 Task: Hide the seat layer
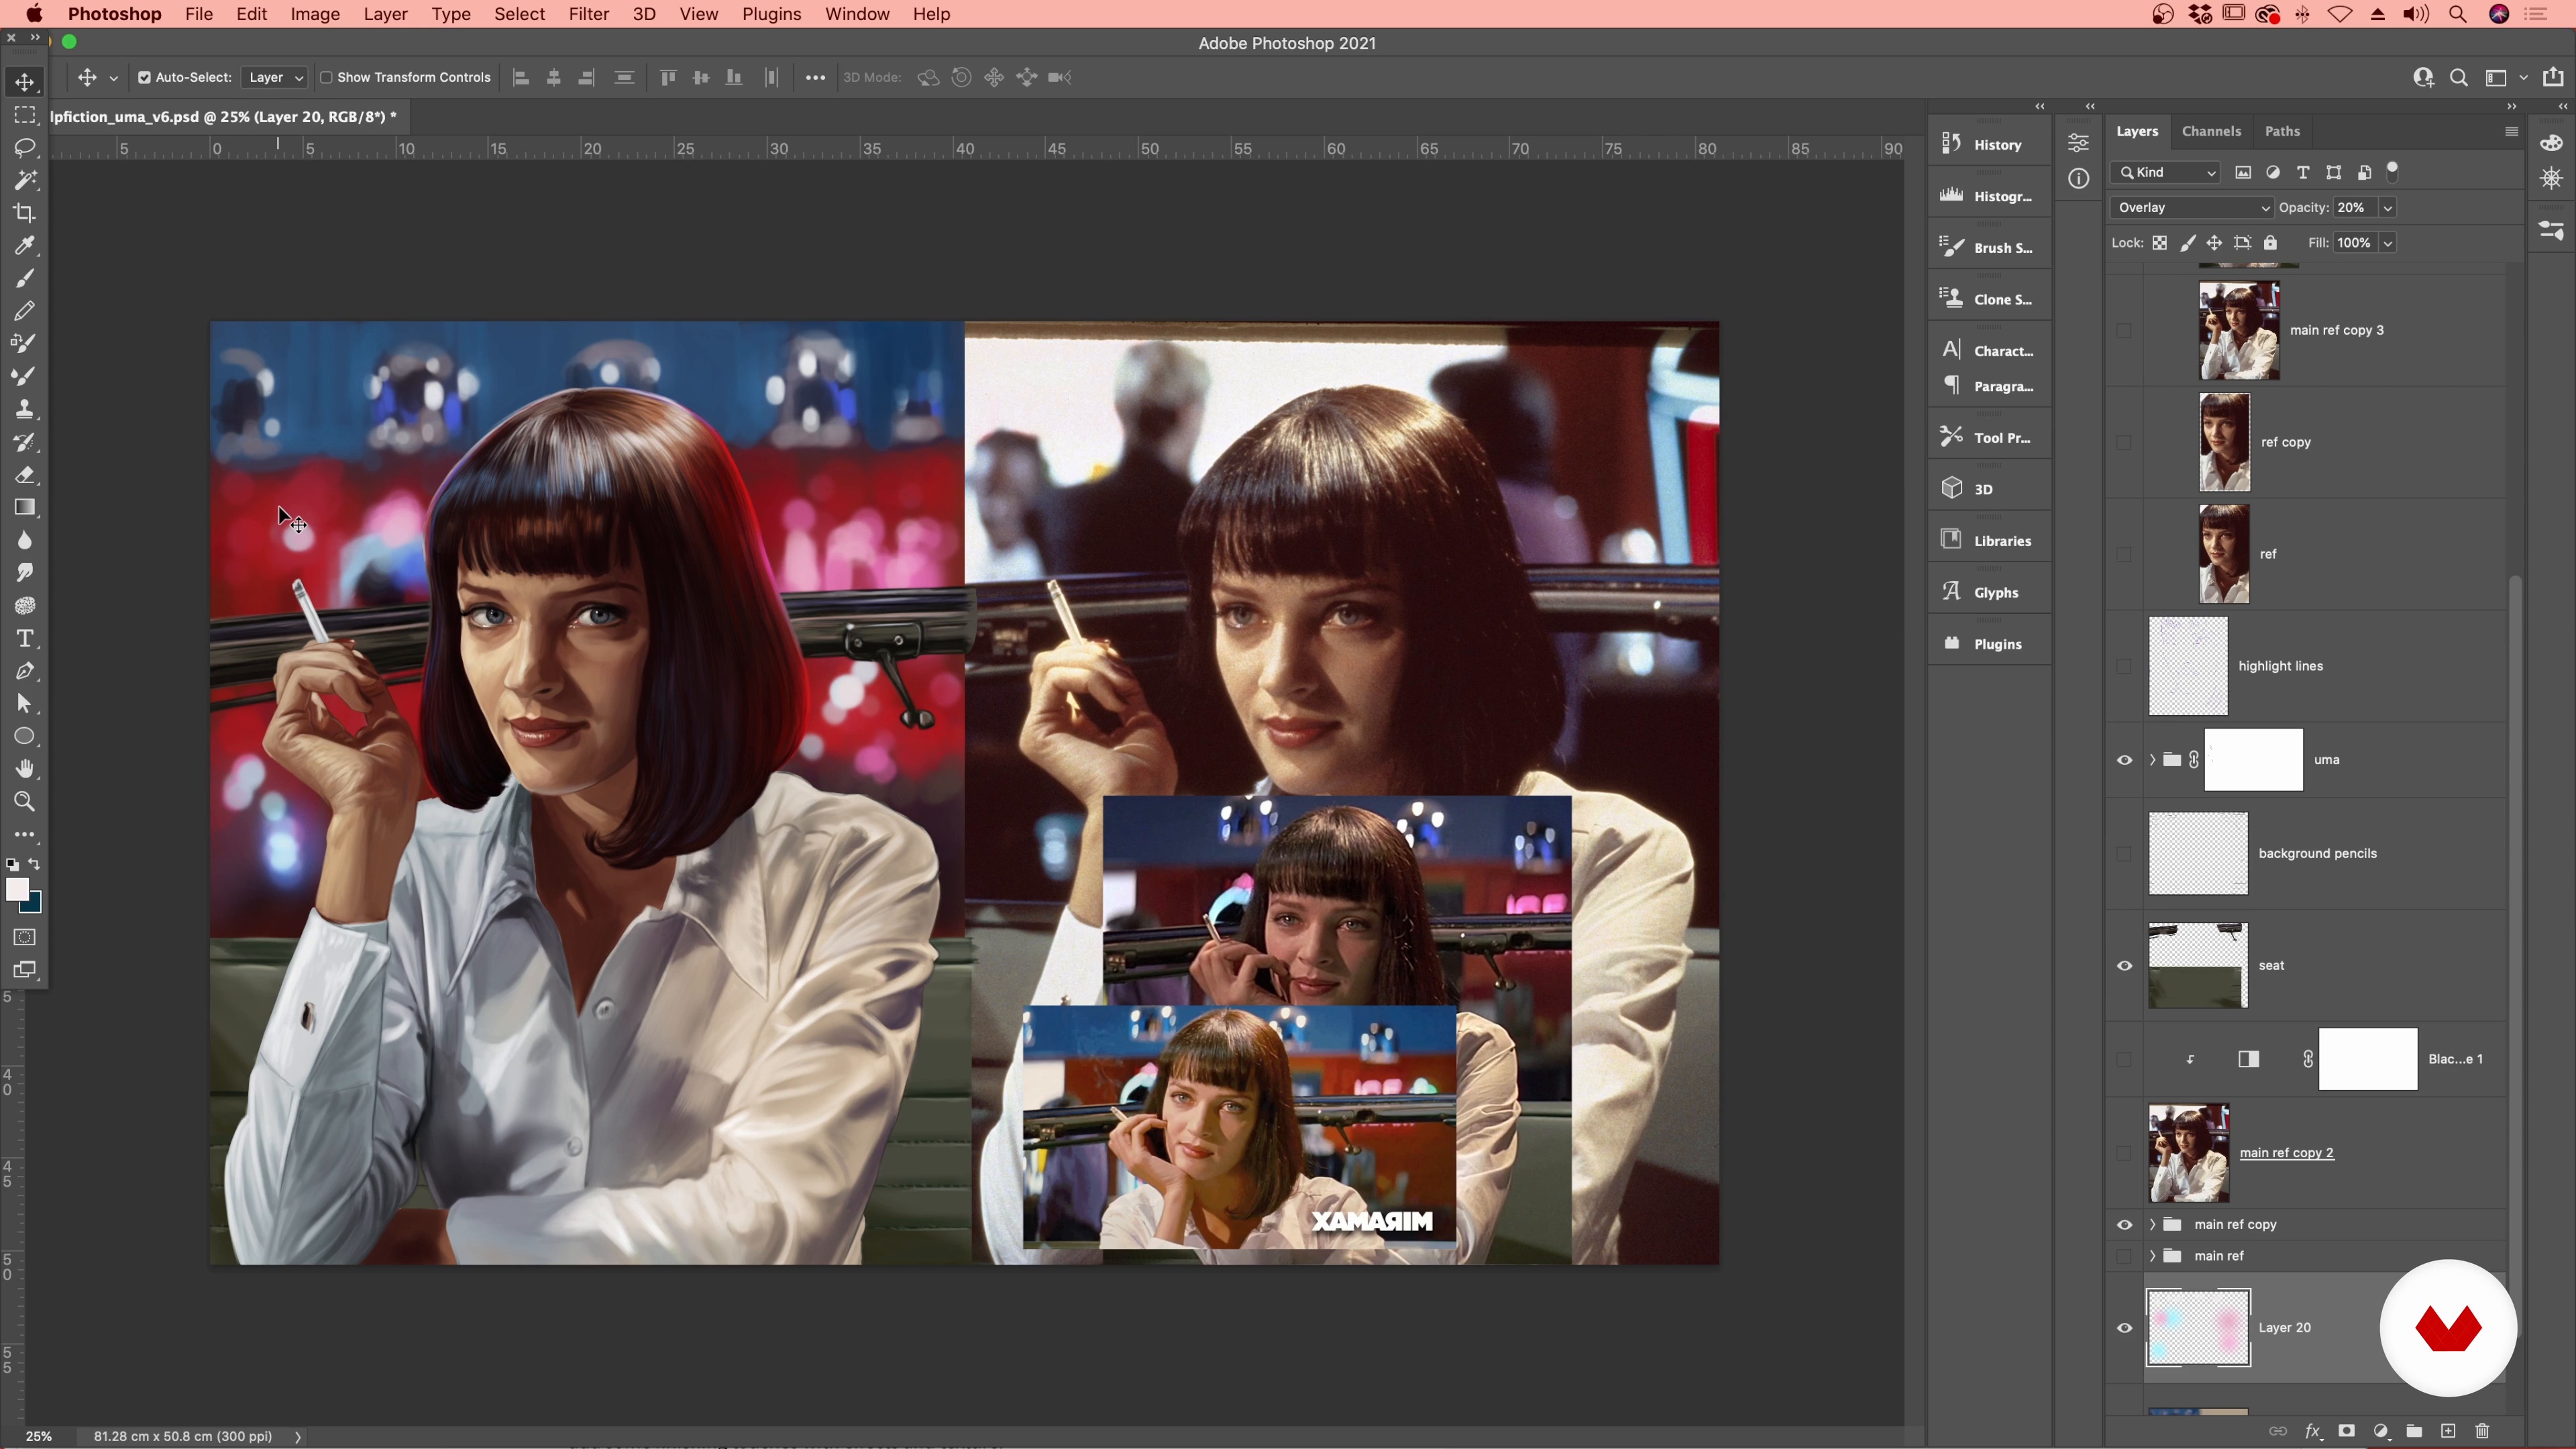coord(2124,966)
